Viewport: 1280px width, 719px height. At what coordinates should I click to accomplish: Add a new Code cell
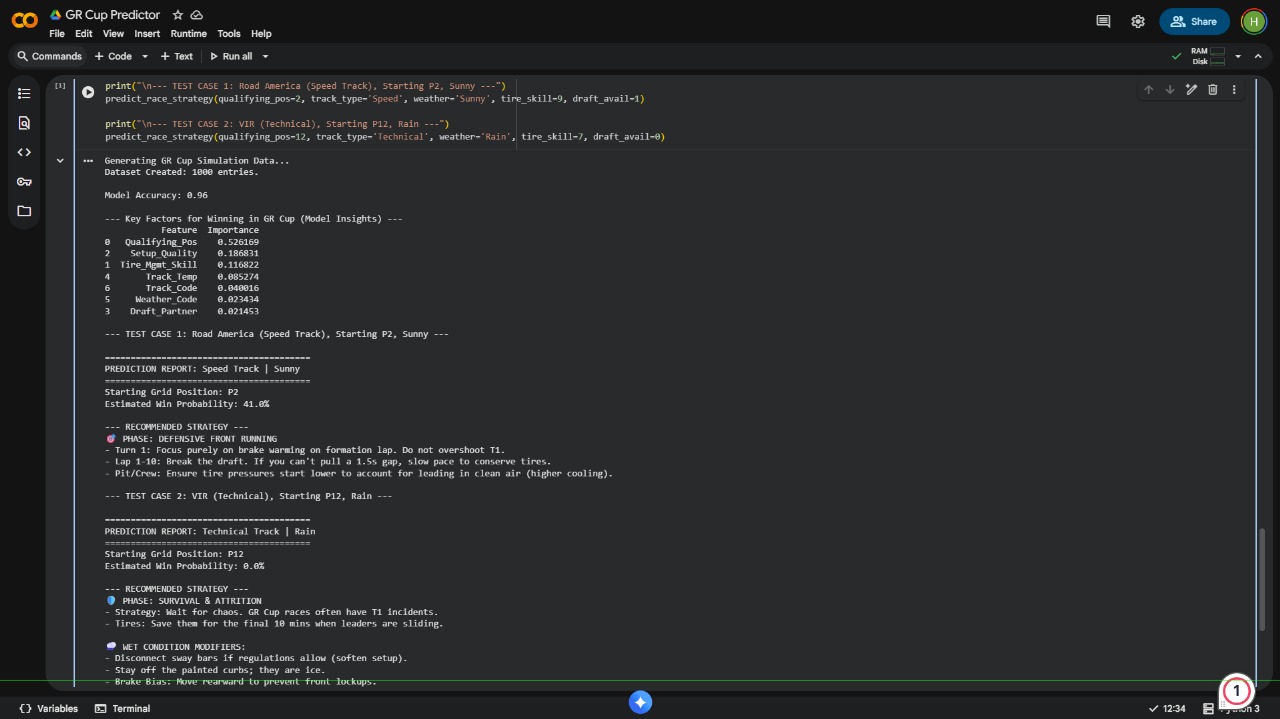(x=113, y=56)
